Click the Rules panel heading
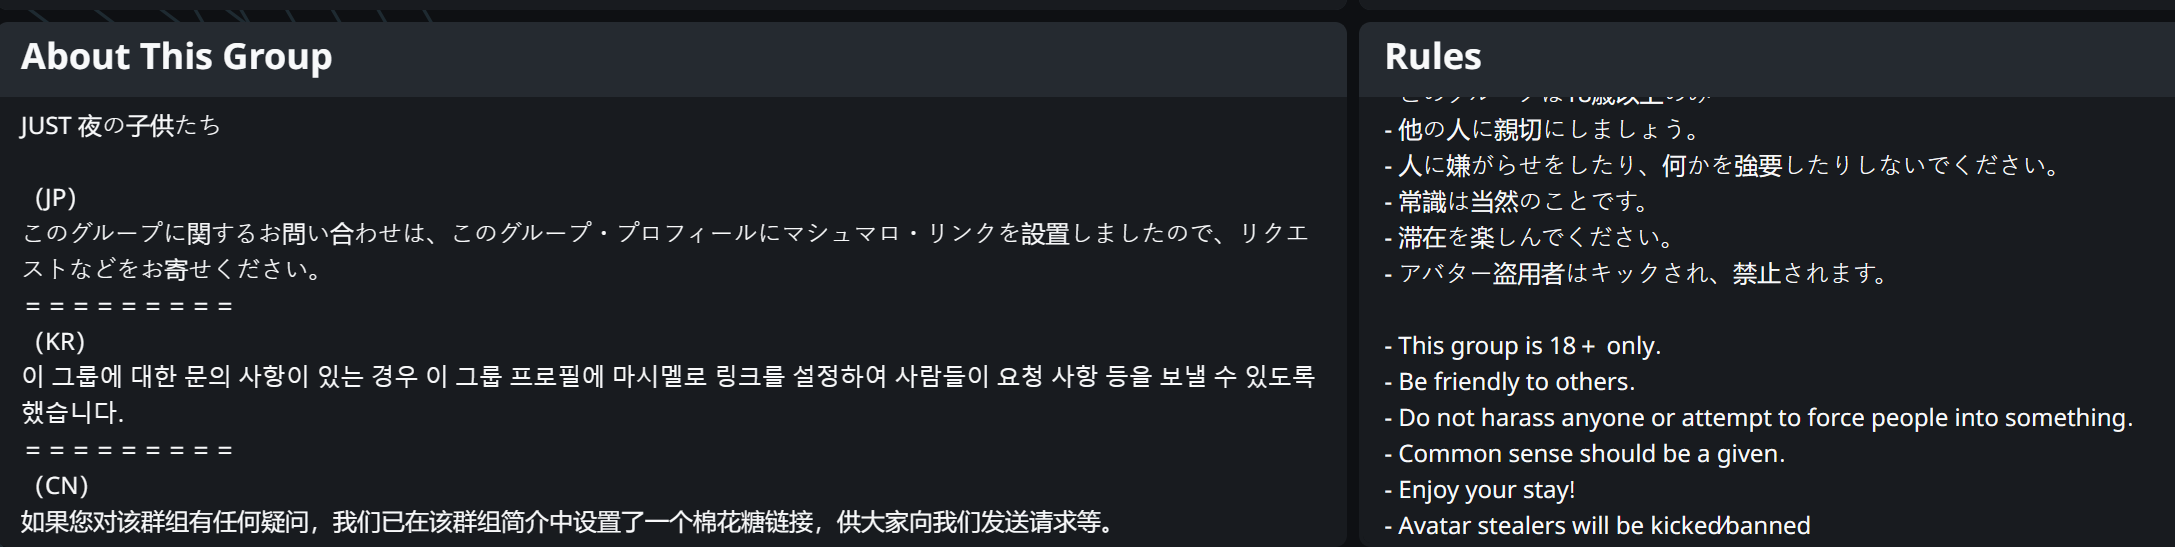The width and height of the screenshot is (2175, 547). [x=1432, y=57]
